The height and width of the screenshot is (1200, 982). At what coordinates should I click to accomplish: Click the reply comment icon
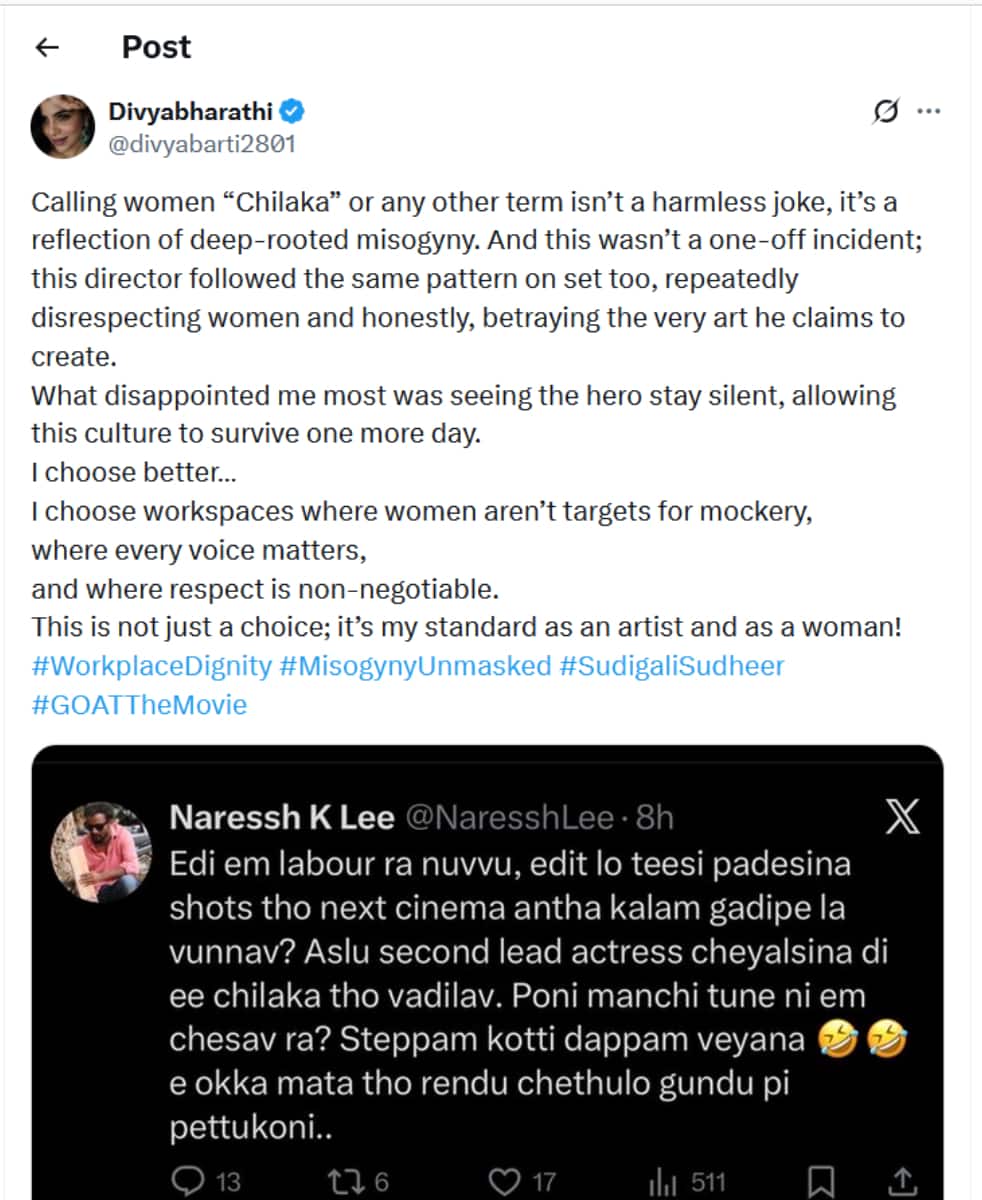pos(188,1182)
